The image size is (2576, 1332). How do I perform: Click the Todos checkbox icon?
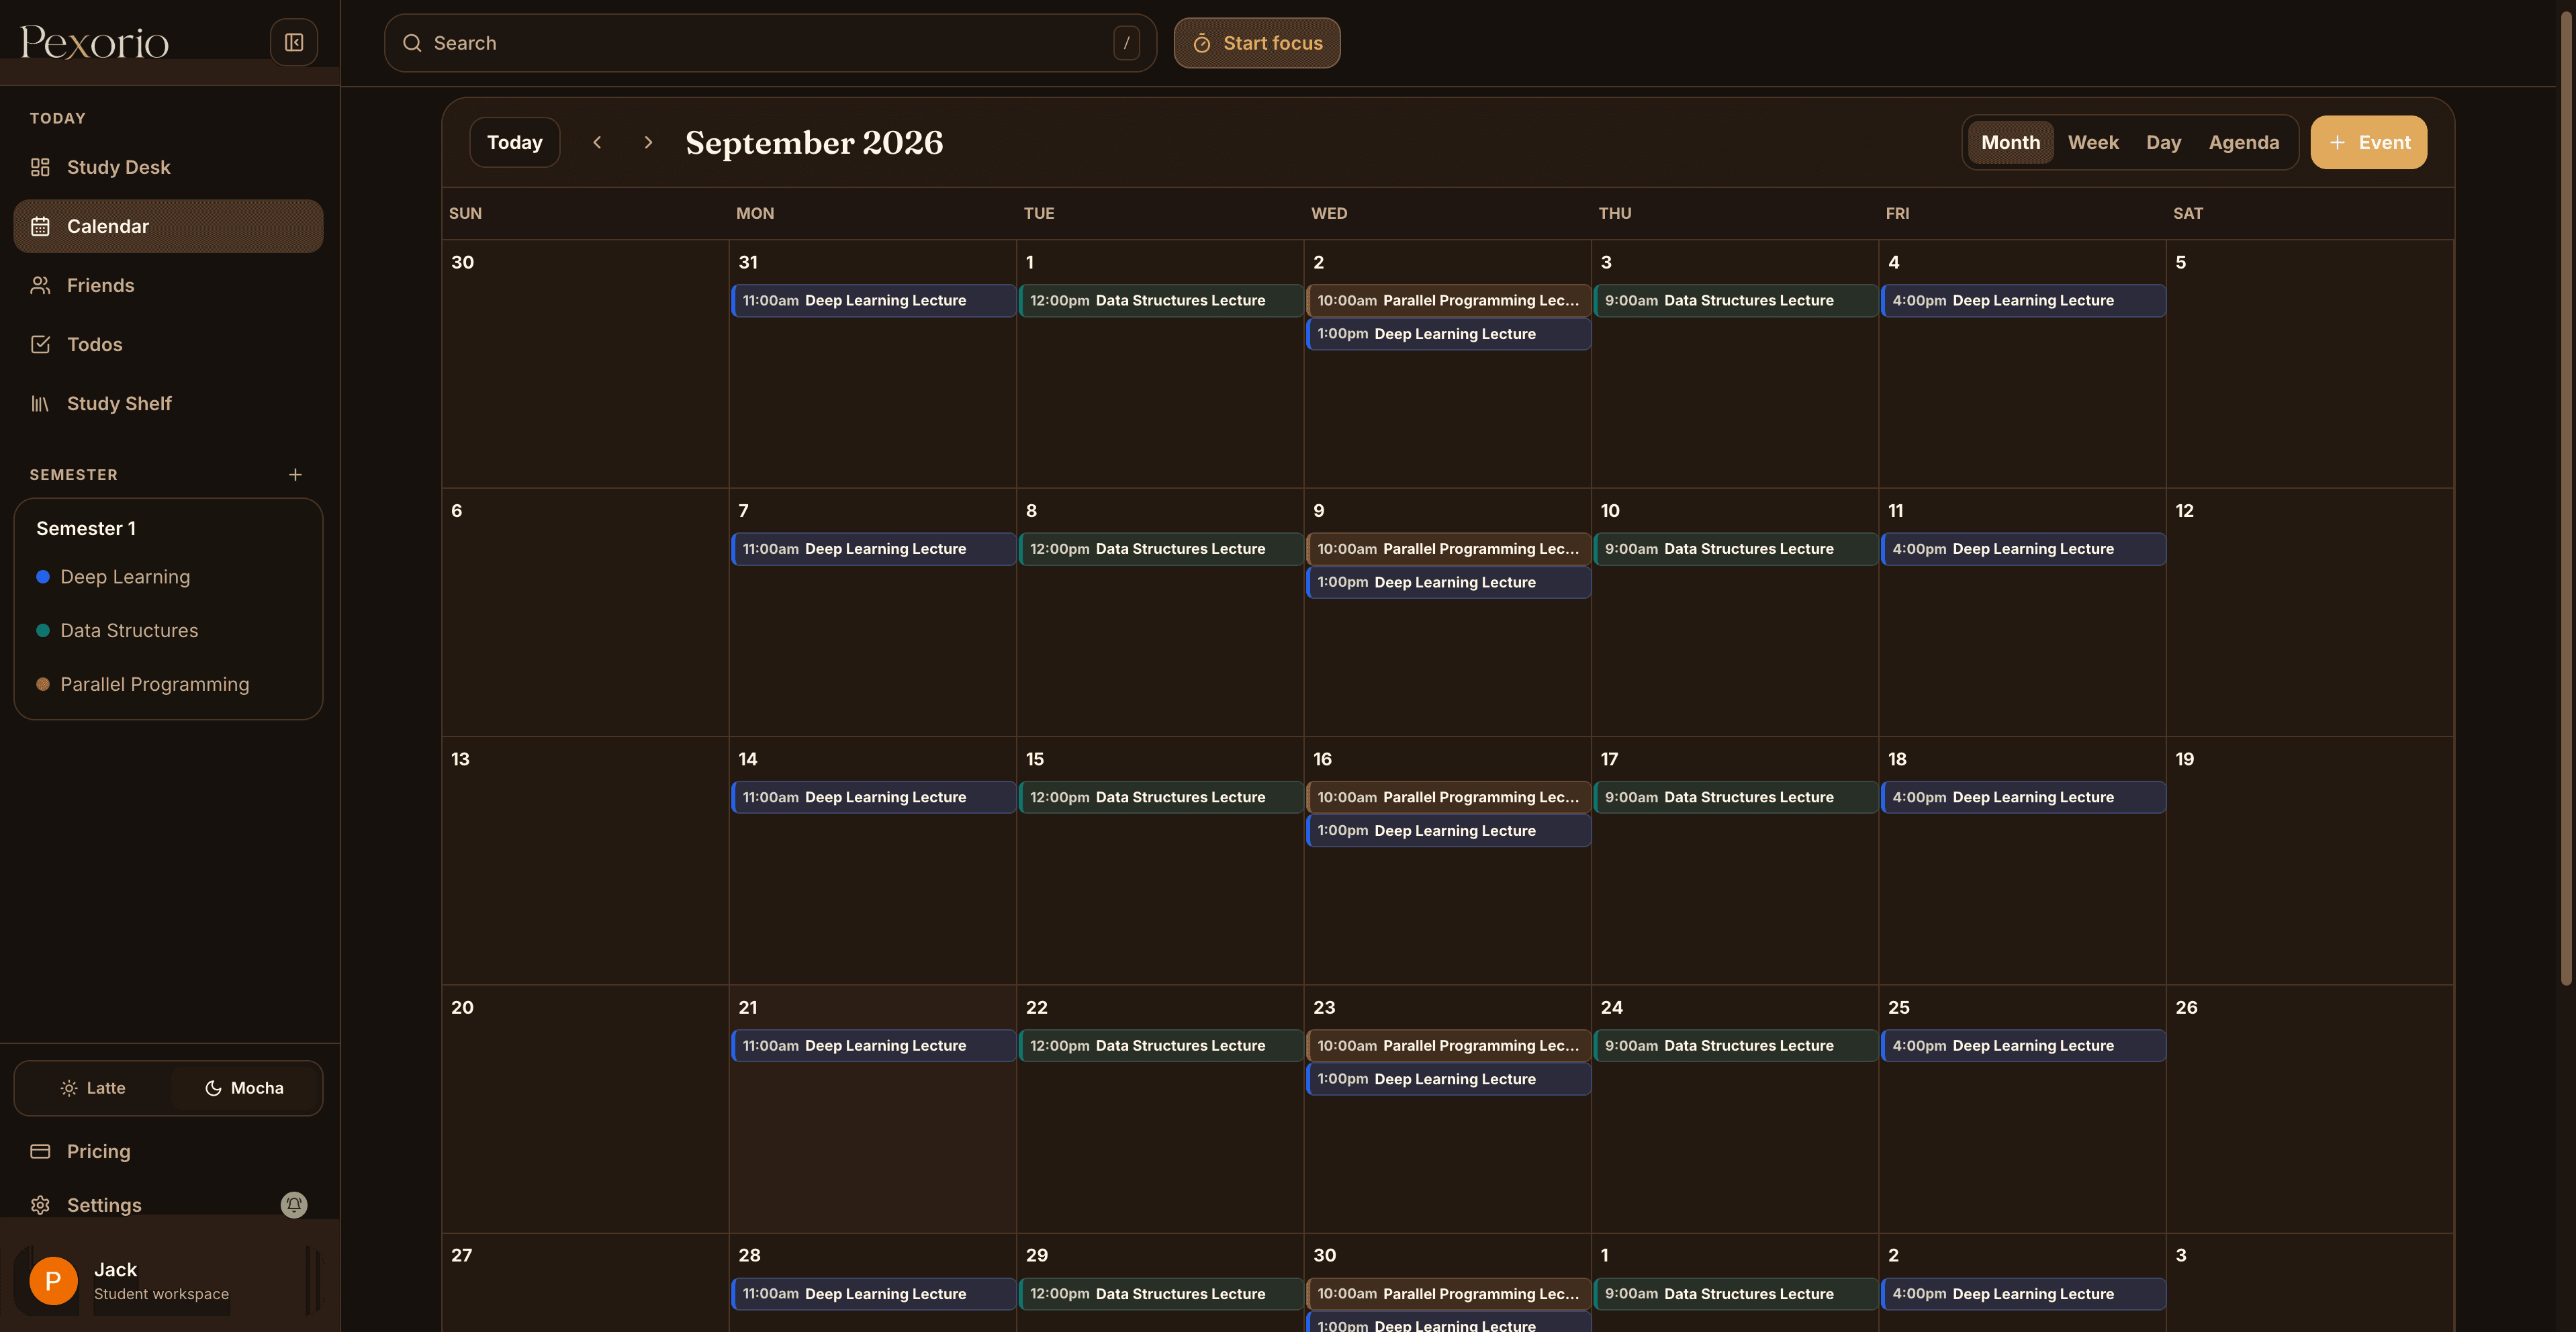coord(40,344)
